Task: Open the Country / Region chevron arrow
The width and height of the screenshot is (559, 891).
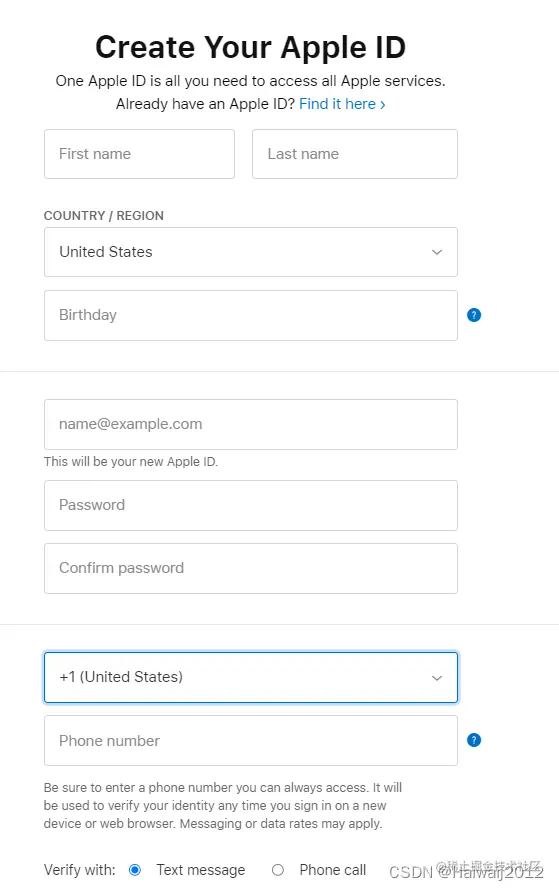Action: (x=437, y=252)
